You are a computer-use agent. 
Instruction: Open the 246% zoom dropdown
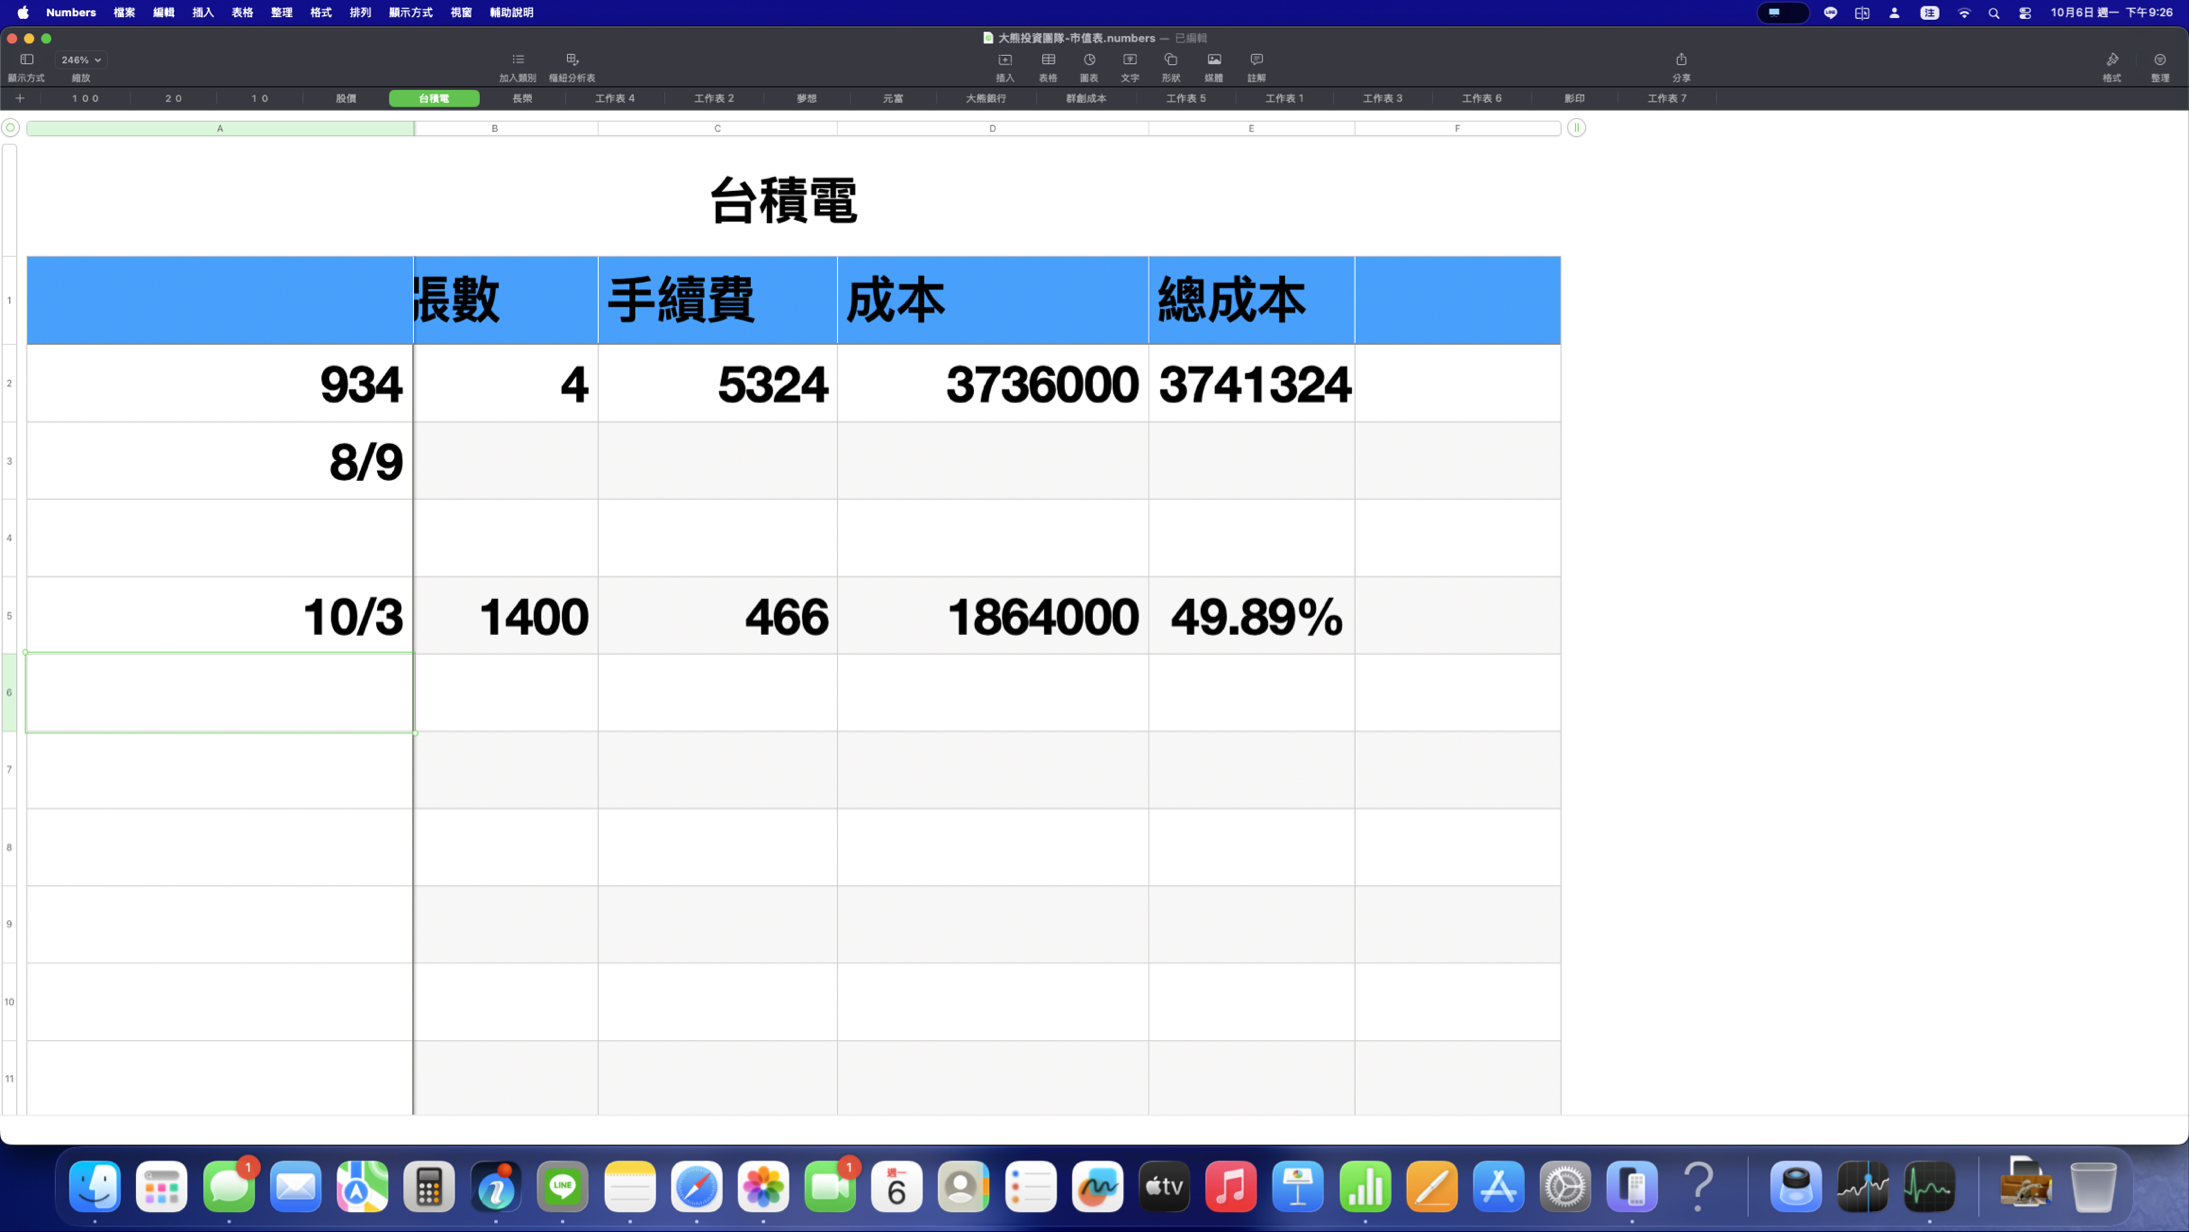(x=81, y=60)
